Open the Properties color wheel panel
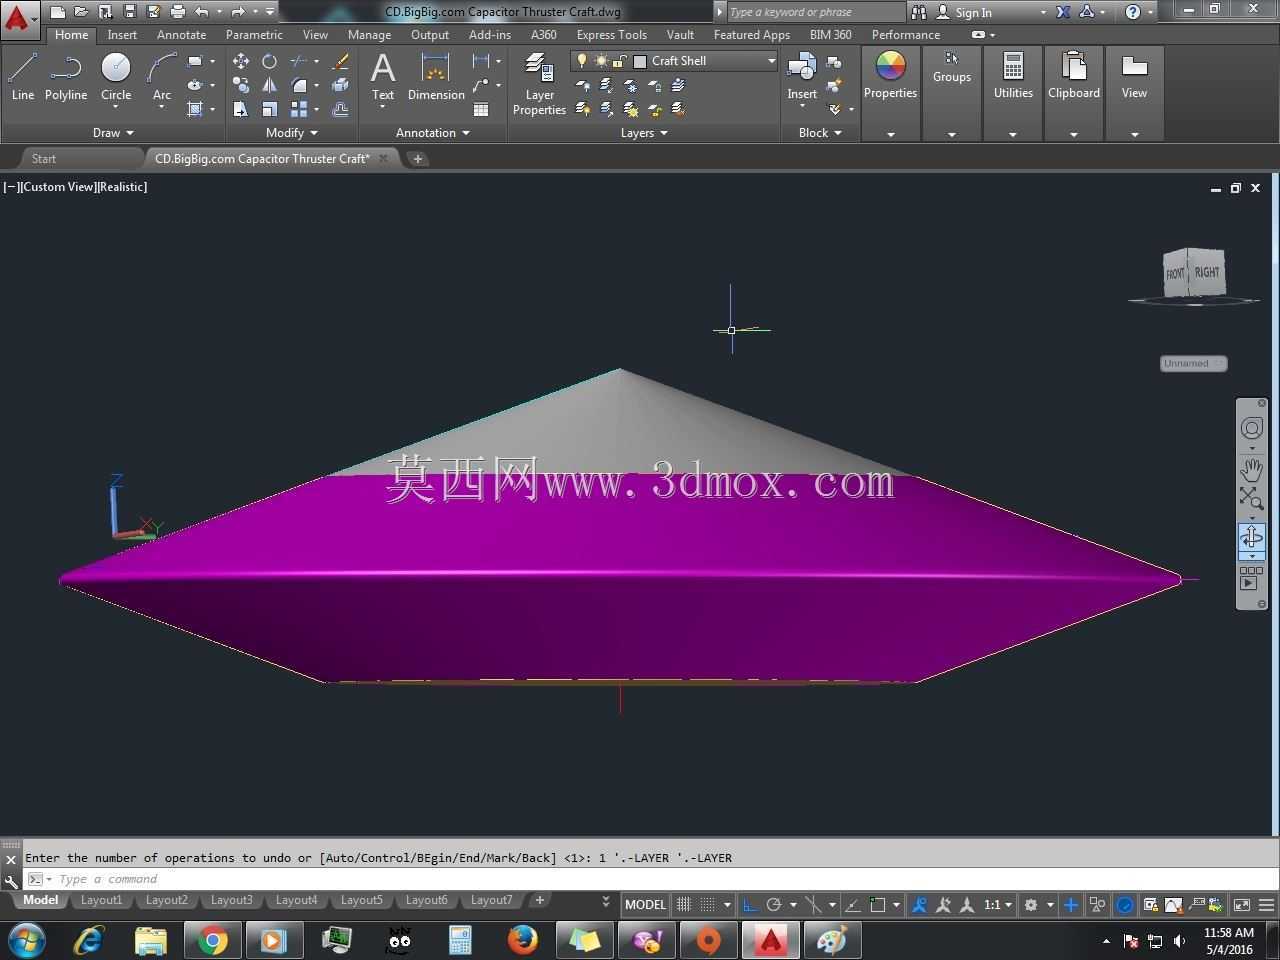 click(x=890, y=76)
